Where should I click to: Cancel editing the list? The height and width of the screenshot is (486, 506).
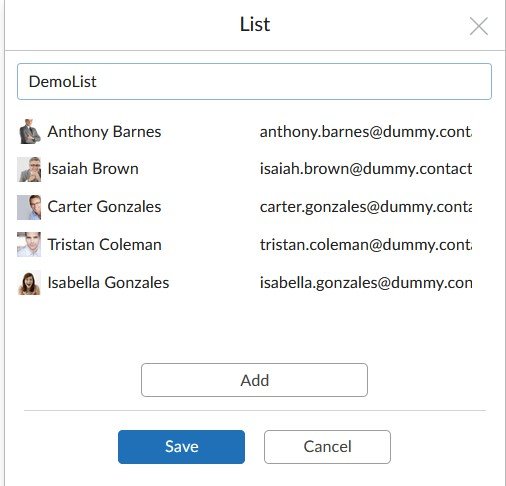pos(327,447)
